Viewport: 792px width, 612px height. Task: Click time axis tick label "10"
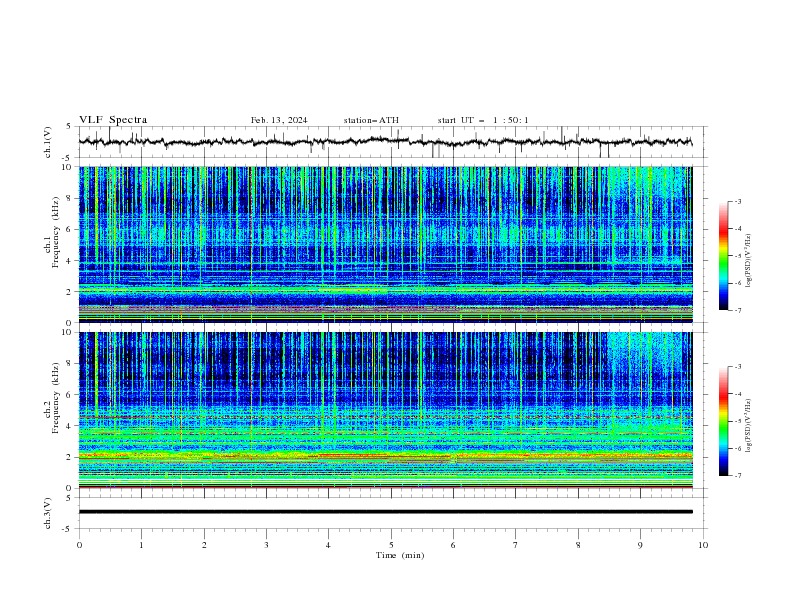(703, 545)
